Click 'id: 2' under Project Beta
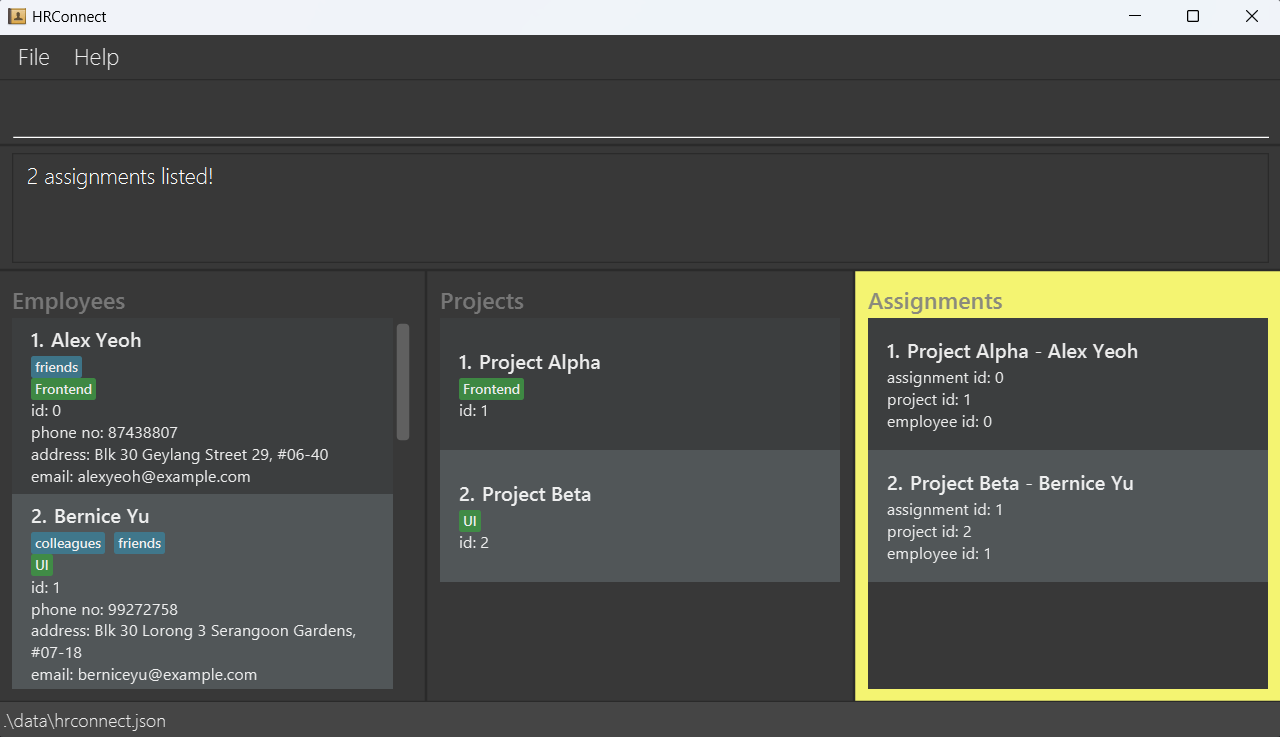 pos(474,543)
